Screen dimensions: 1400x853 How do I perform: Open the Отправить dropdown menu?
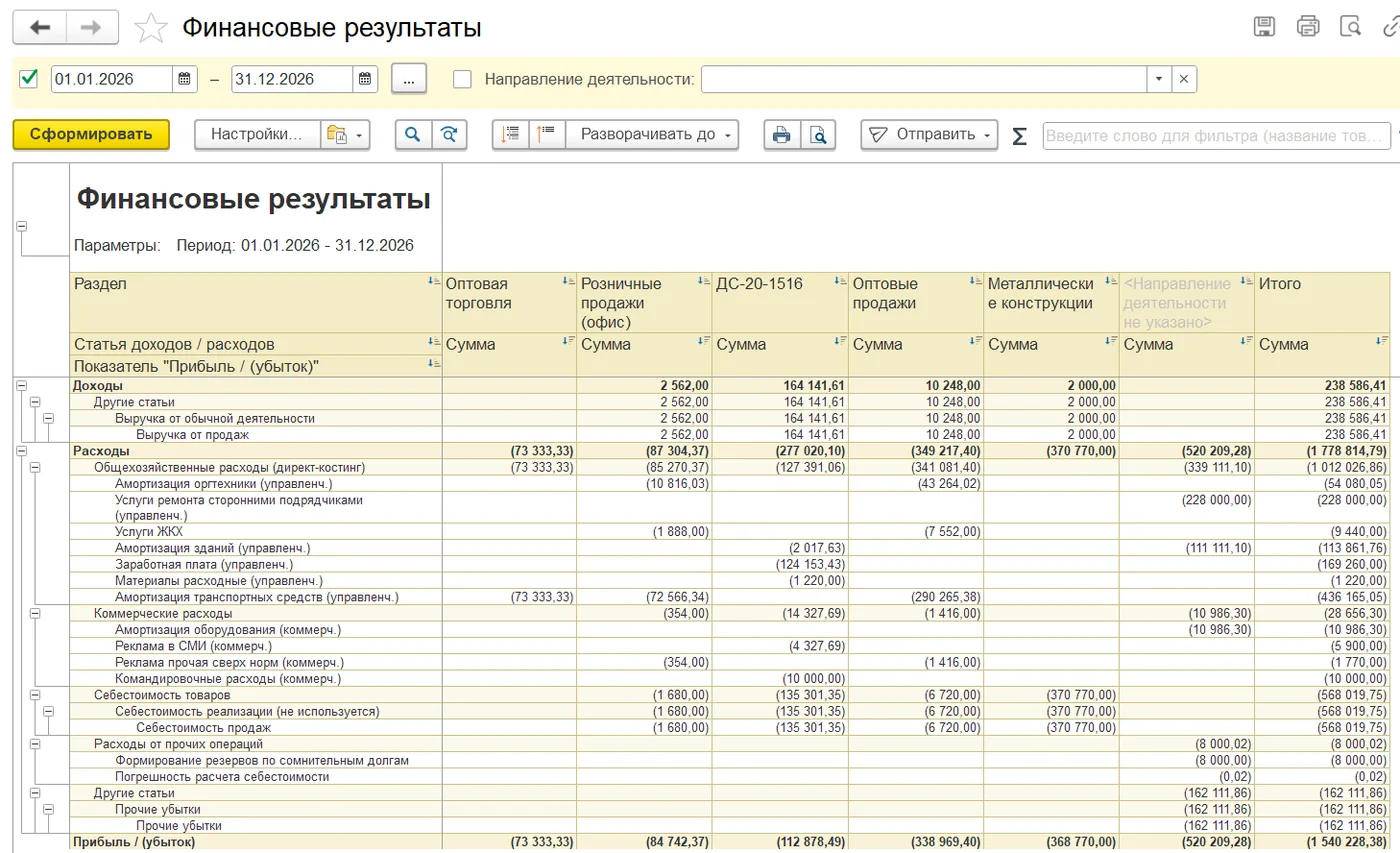click(x=929, y=135)
